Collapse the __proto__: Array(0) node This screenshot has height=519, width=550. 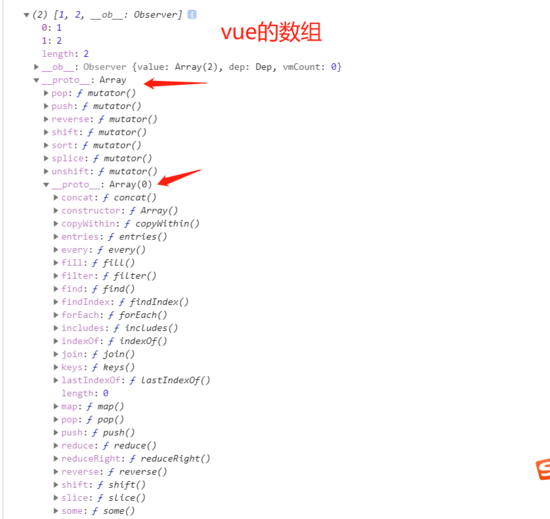(x=46, y=184)
